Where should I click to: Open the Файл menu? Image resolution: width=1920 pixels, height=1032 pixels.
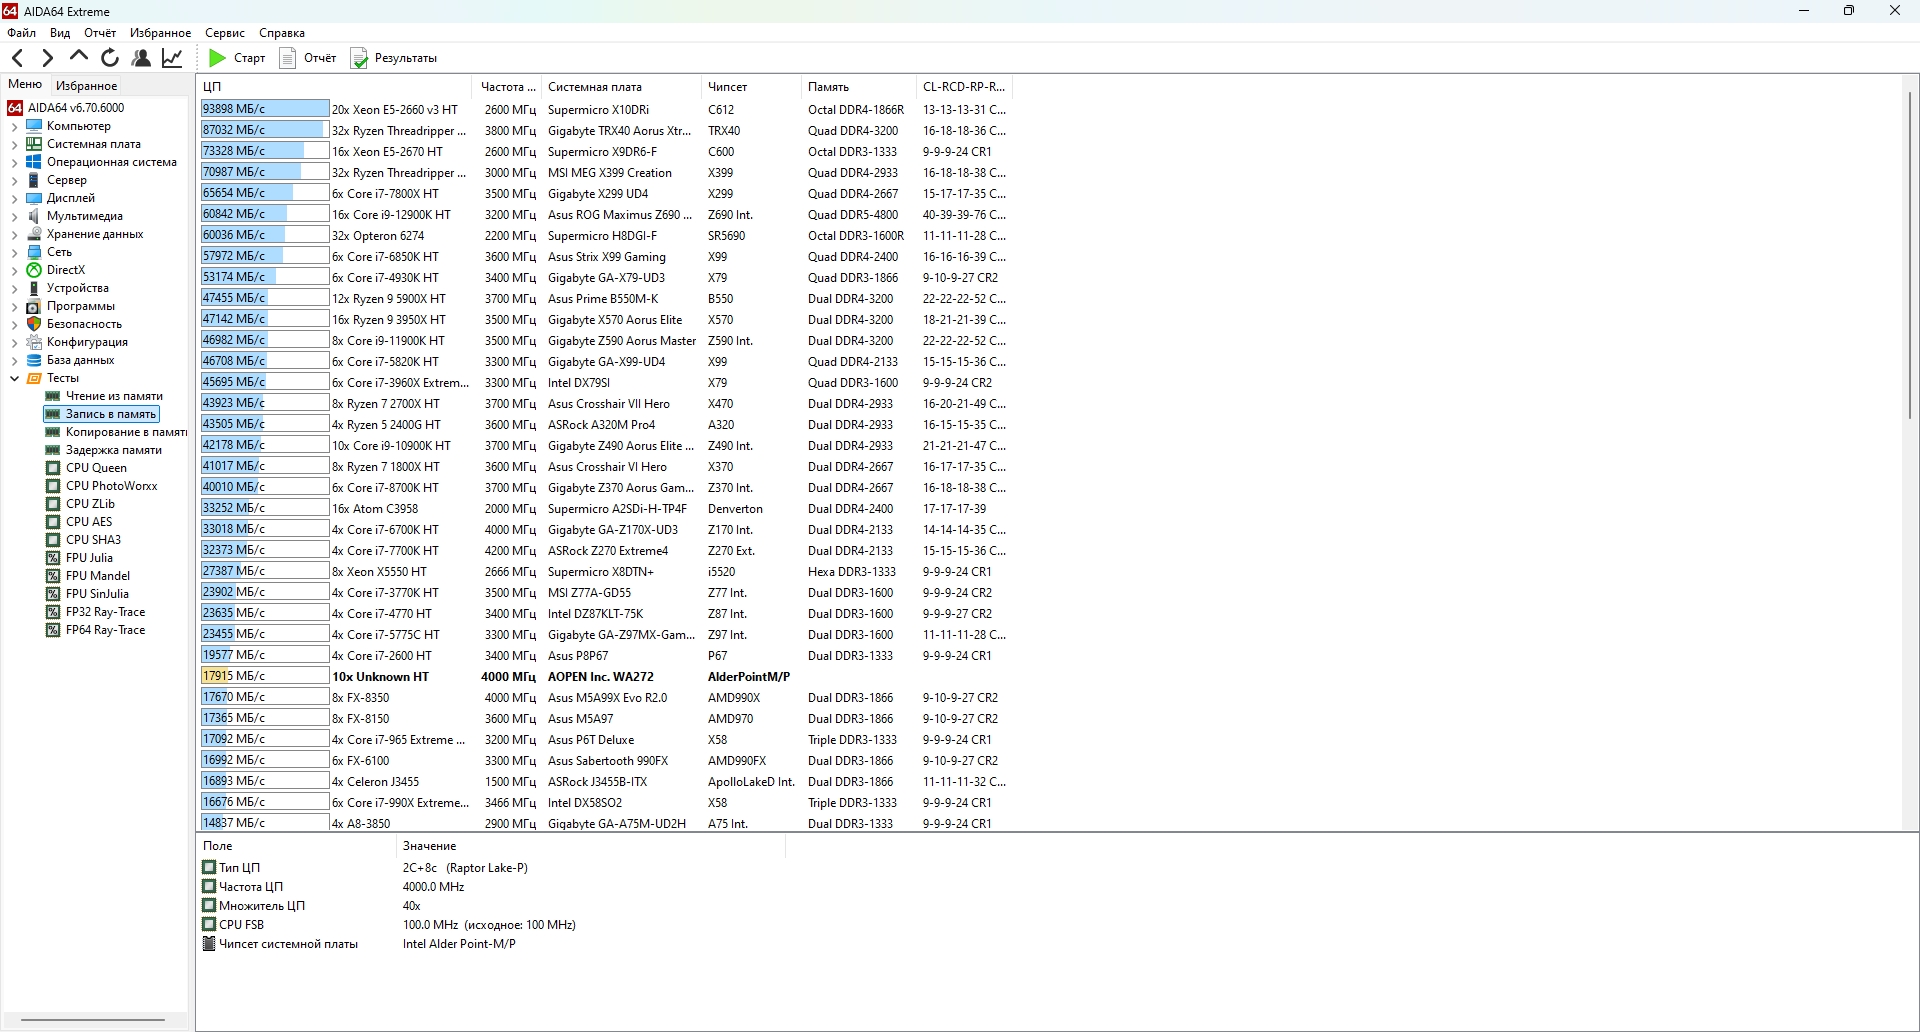(21, 33)
